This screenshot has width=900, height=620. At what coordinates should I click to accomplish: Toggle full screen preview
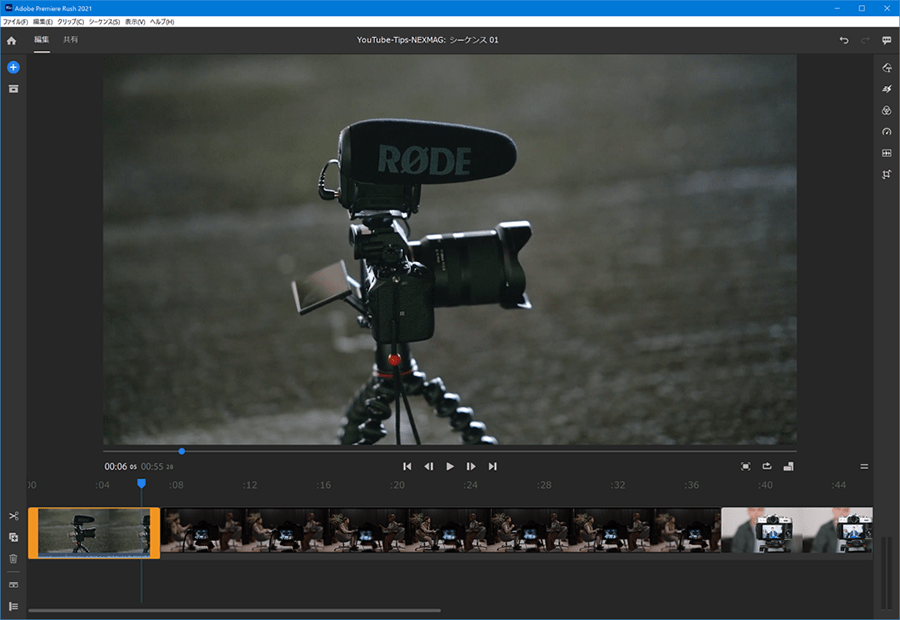(746, 466)
